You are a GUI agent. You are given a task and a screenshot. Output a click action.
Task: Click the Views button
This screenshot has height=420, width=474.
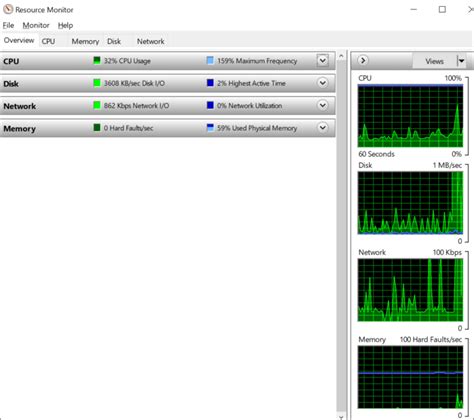coord(434,61)
